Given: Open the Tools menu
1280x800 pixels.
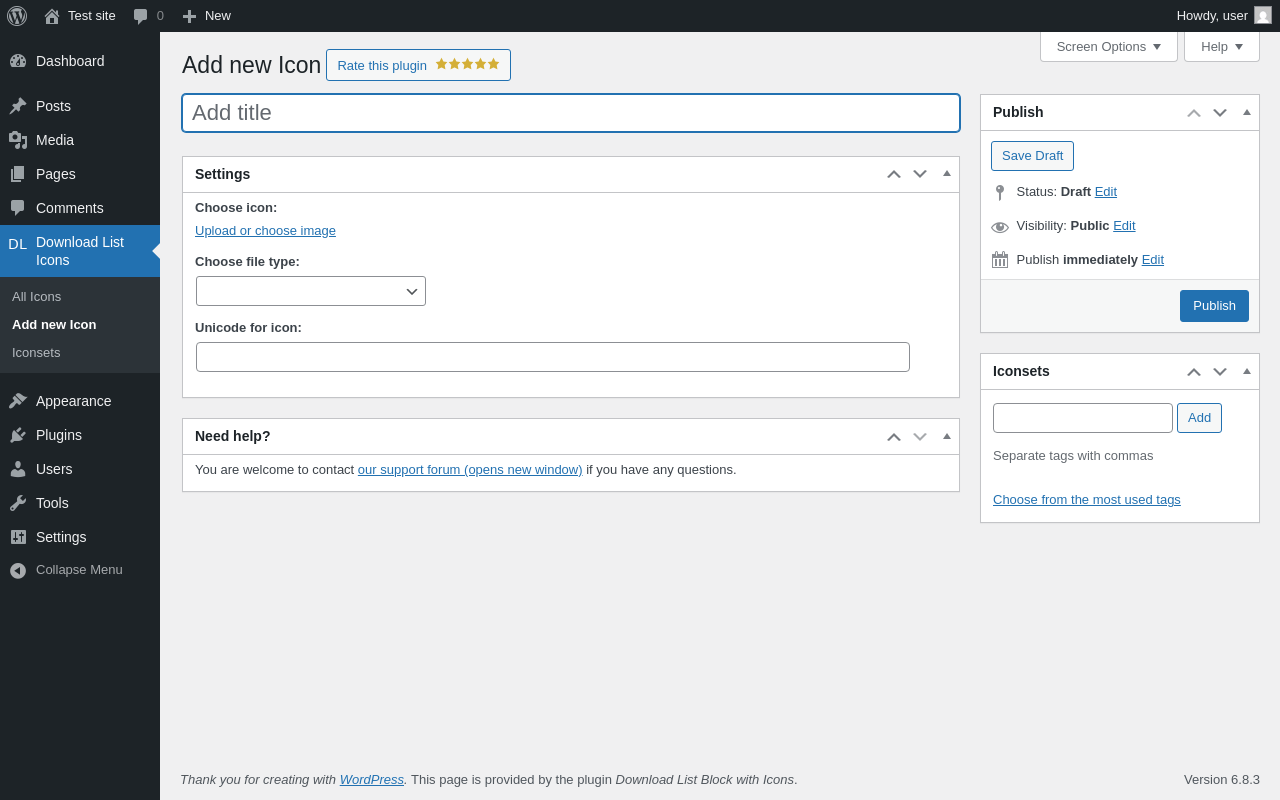Looking at the screenshot, I should 52,503.
